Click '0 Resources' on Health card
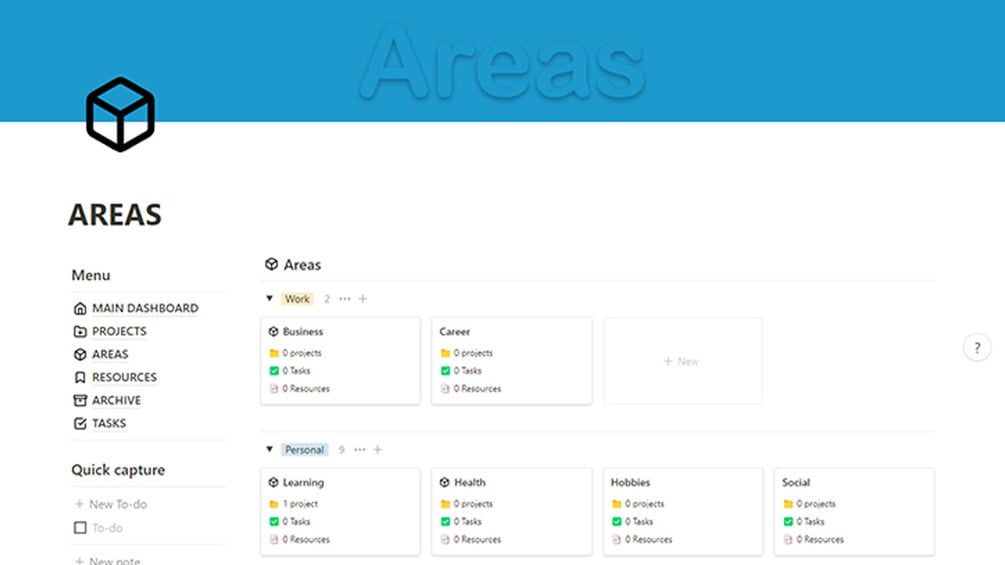 [478, 540]
